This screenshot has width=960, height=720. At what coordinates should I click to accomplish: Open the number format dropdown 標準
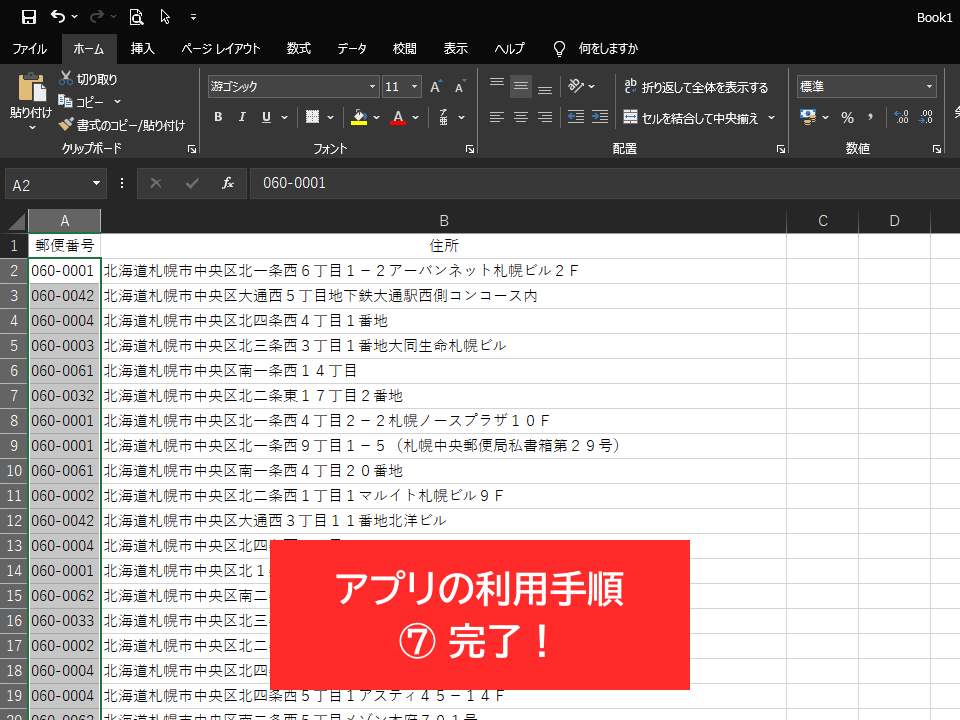929,87
